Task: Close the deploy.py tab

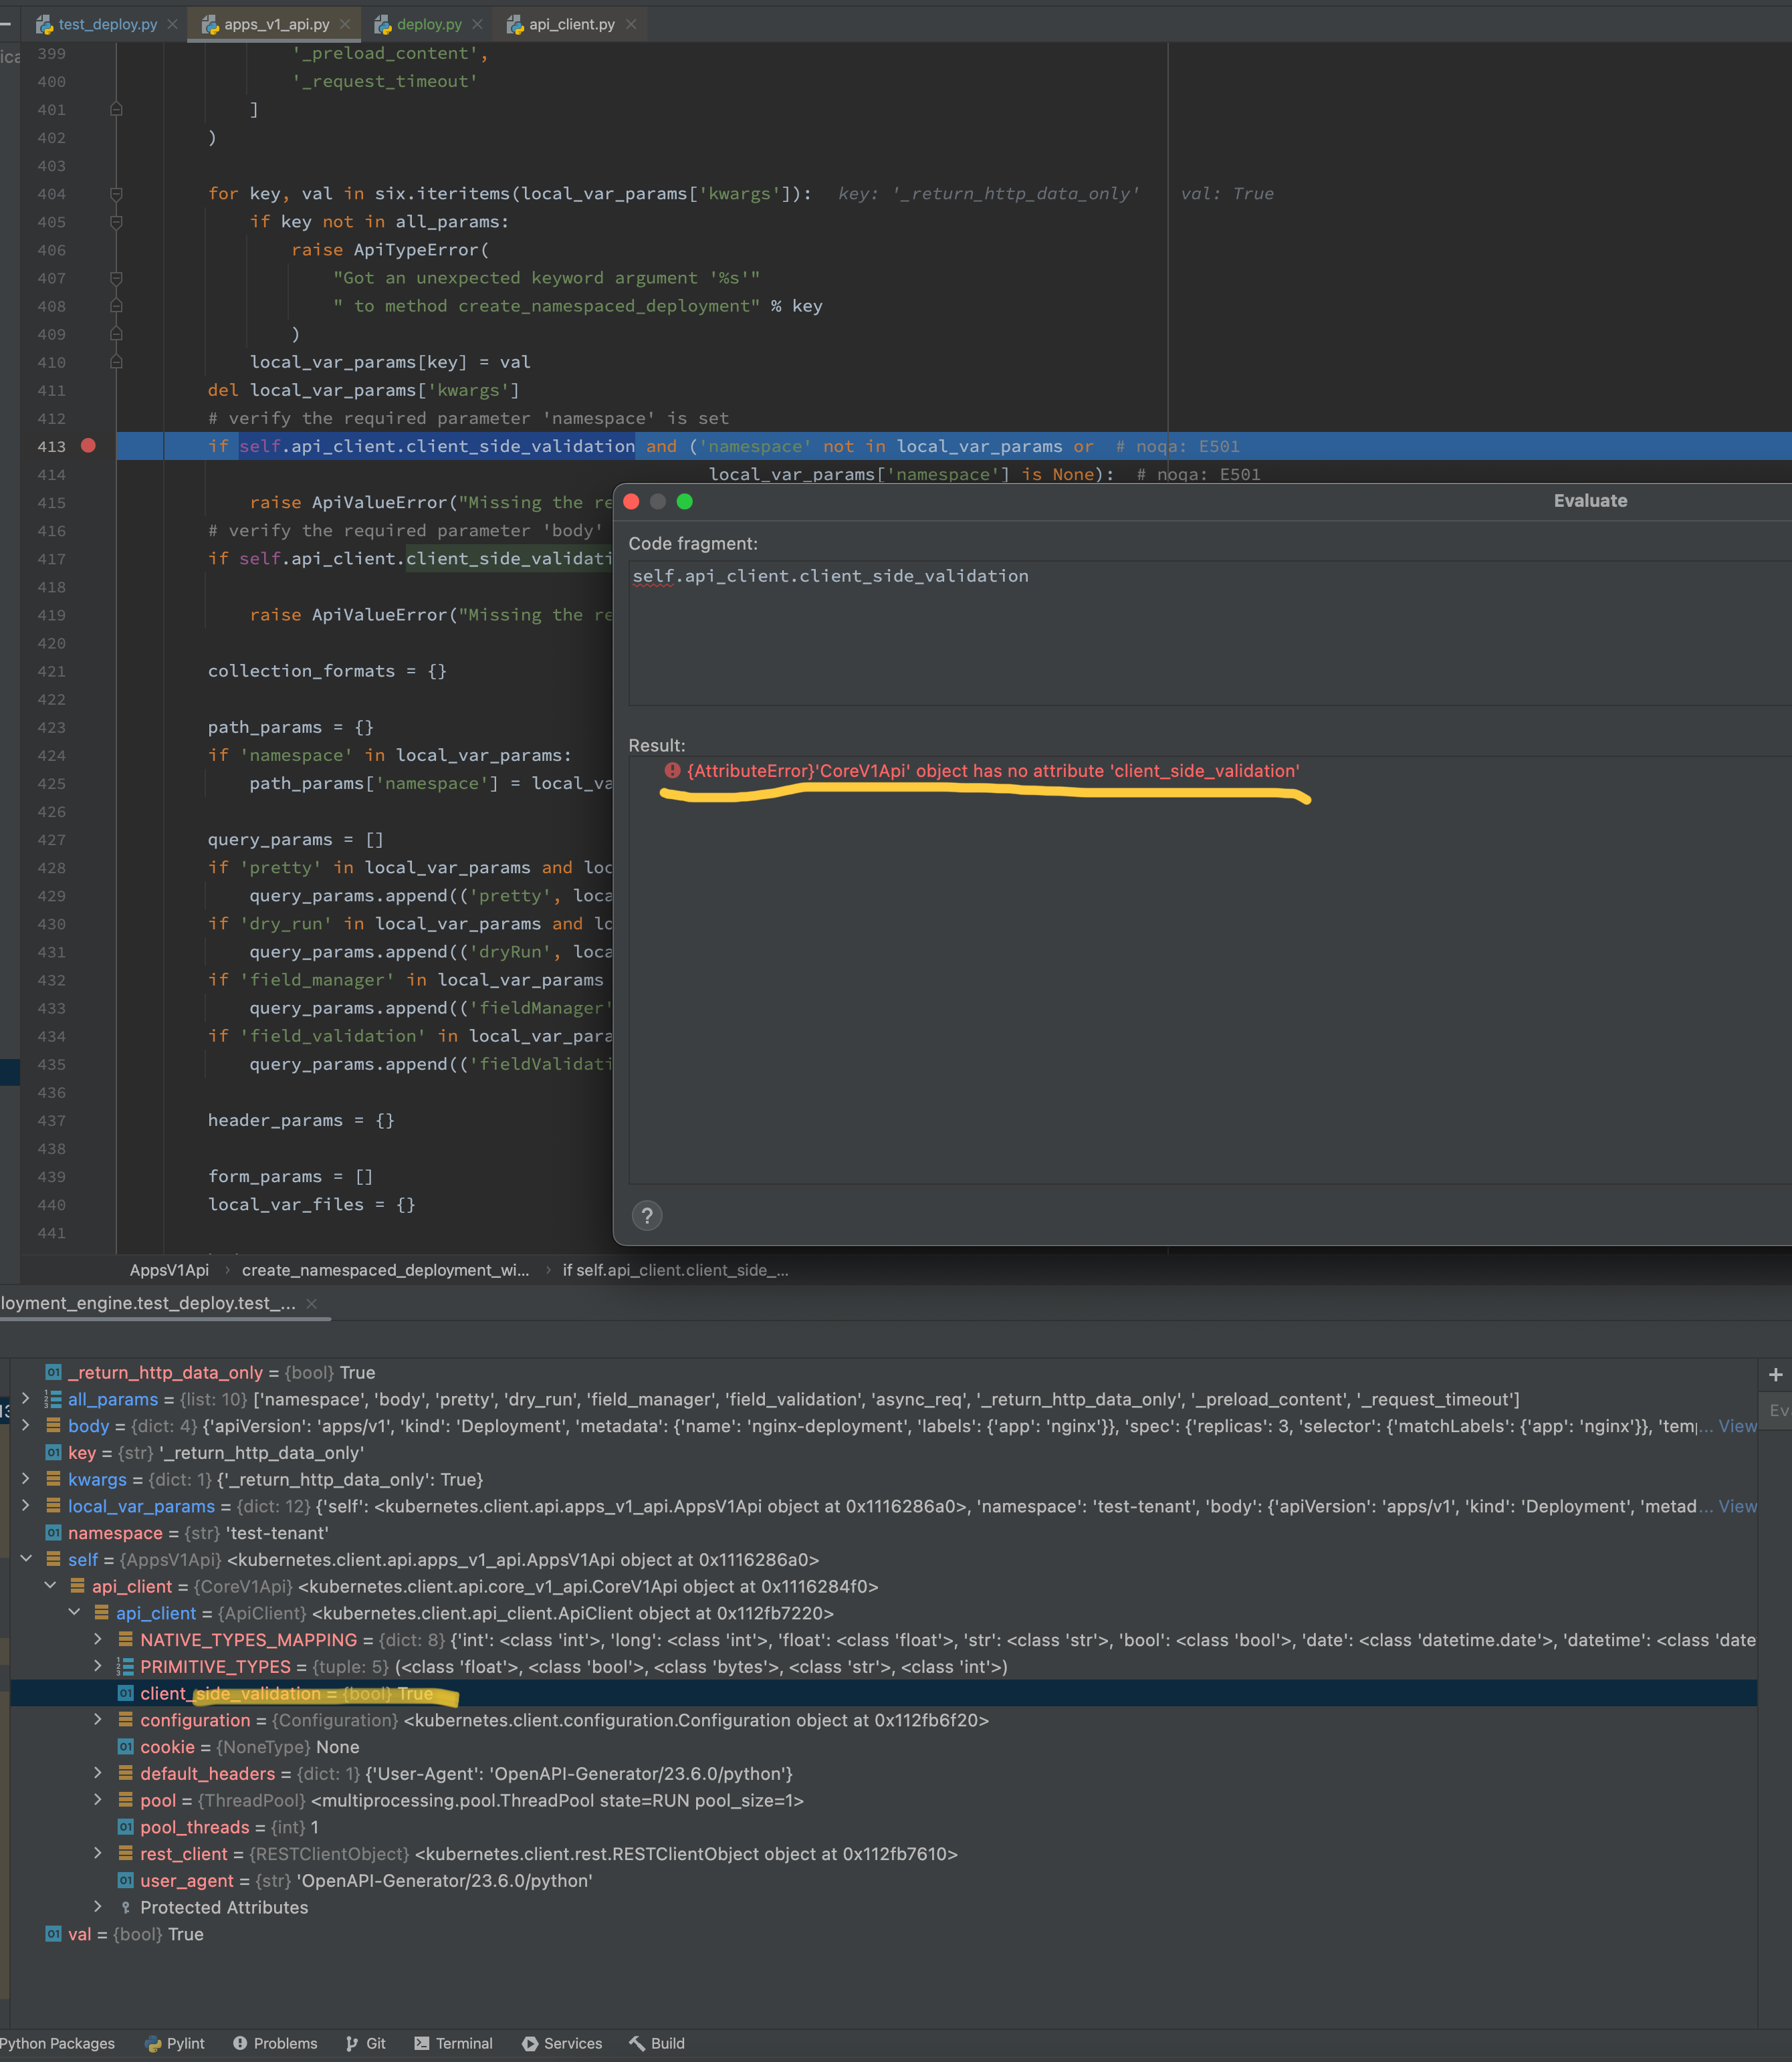Action: pyautogui.click(x=477, y=24)
